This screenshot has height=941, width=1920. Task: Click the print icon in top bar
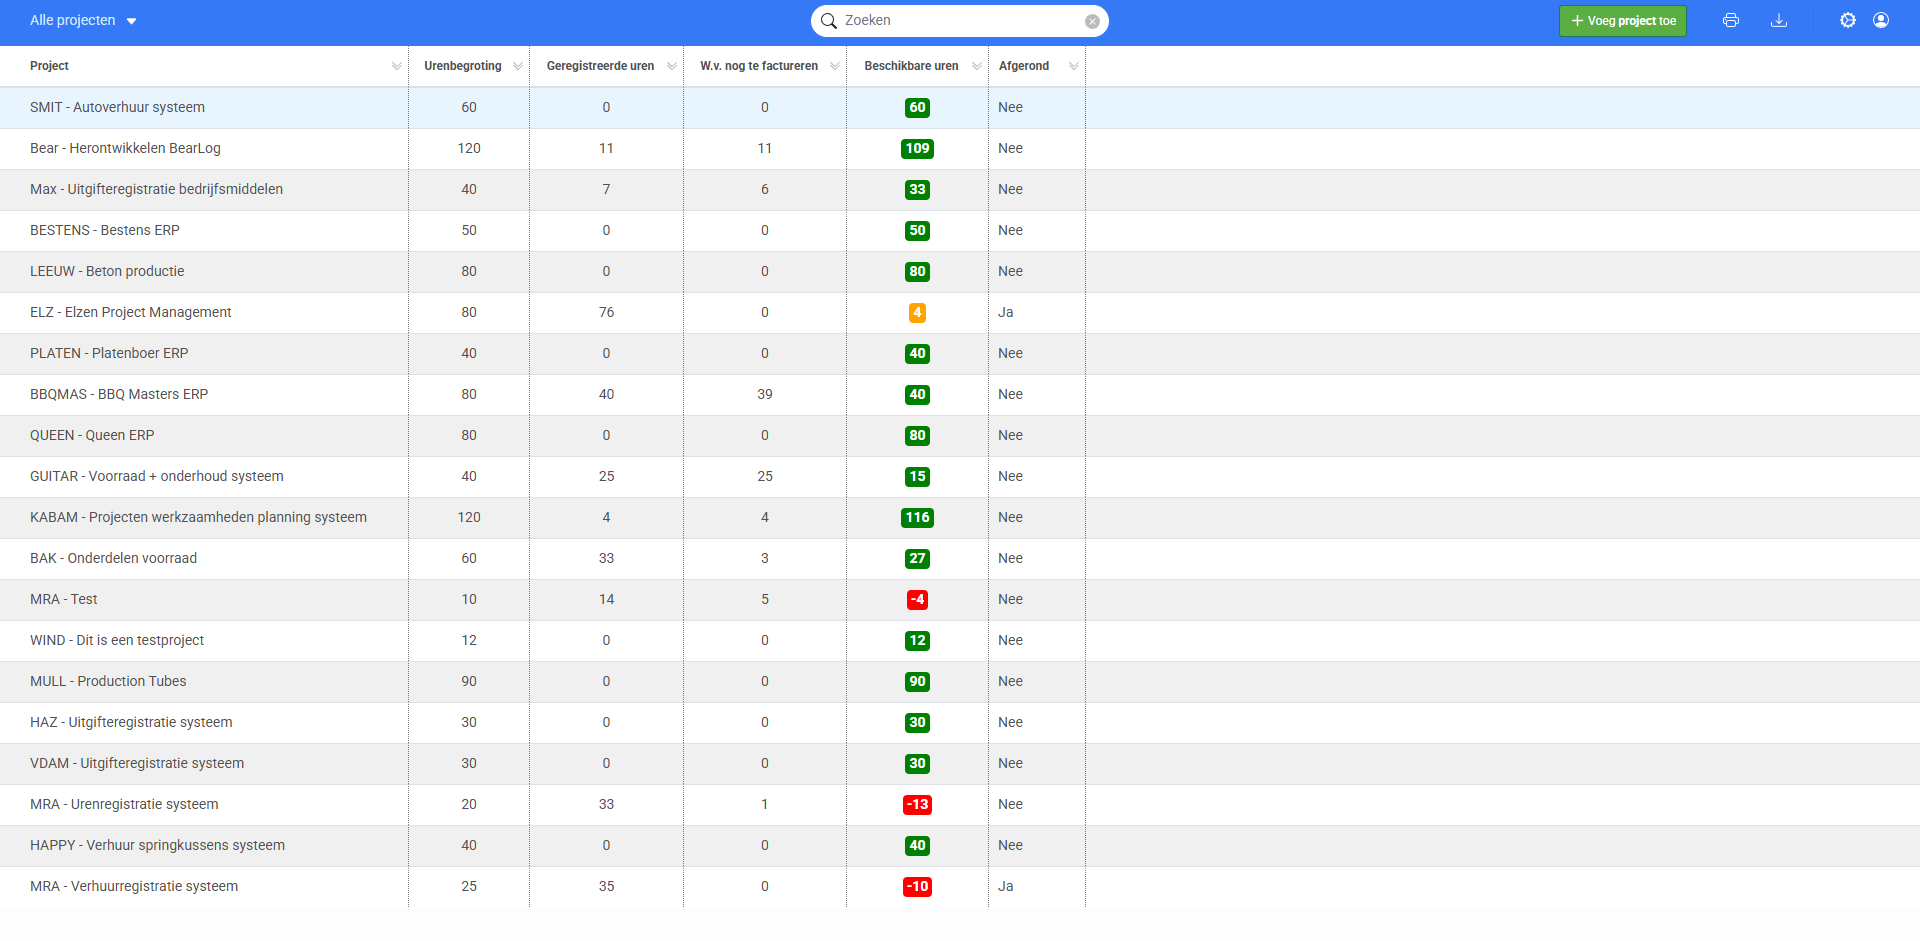point(1731,20)
